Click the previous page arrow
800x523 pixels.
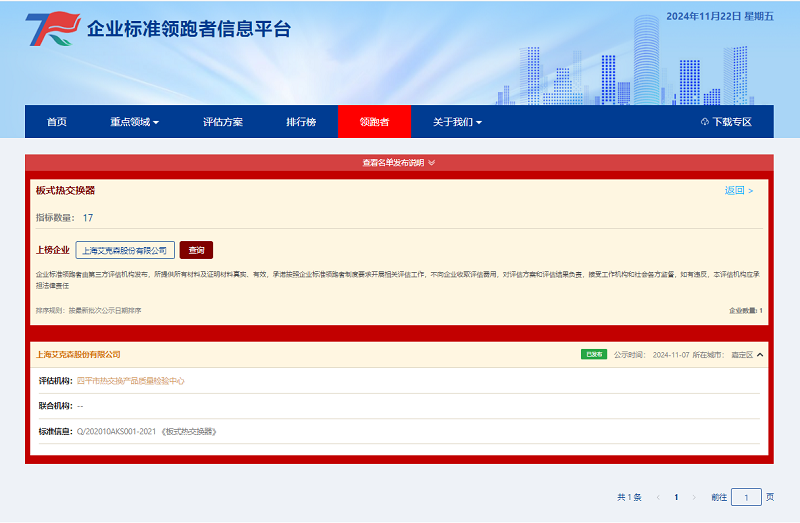(657, 497)
